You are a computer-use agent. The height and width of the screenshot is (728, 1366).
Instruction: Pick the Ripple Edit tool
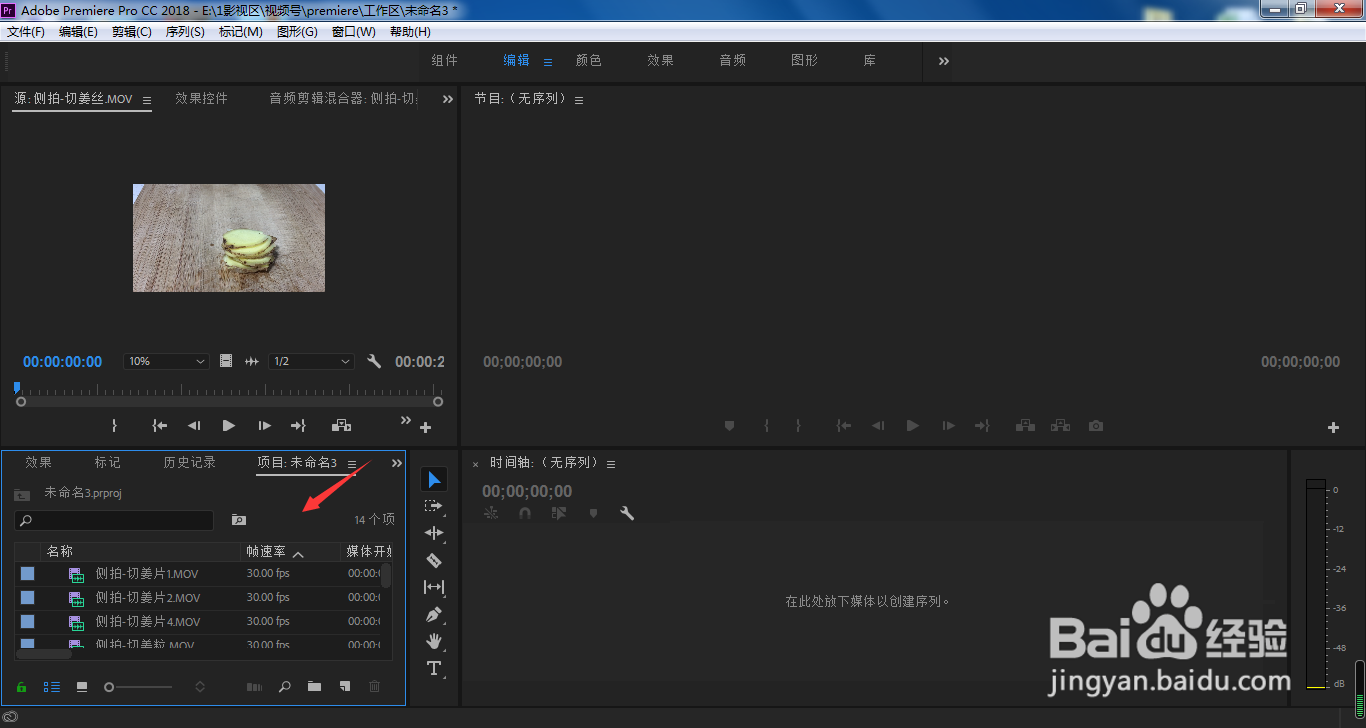tap(434, 533)
